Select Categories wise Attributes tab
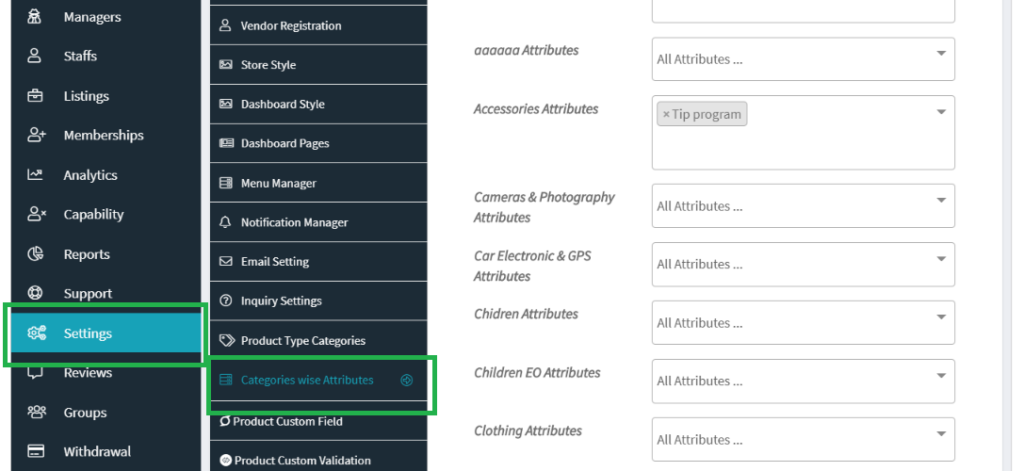Viewport: 1024px width, 471px height. point(318,380)
